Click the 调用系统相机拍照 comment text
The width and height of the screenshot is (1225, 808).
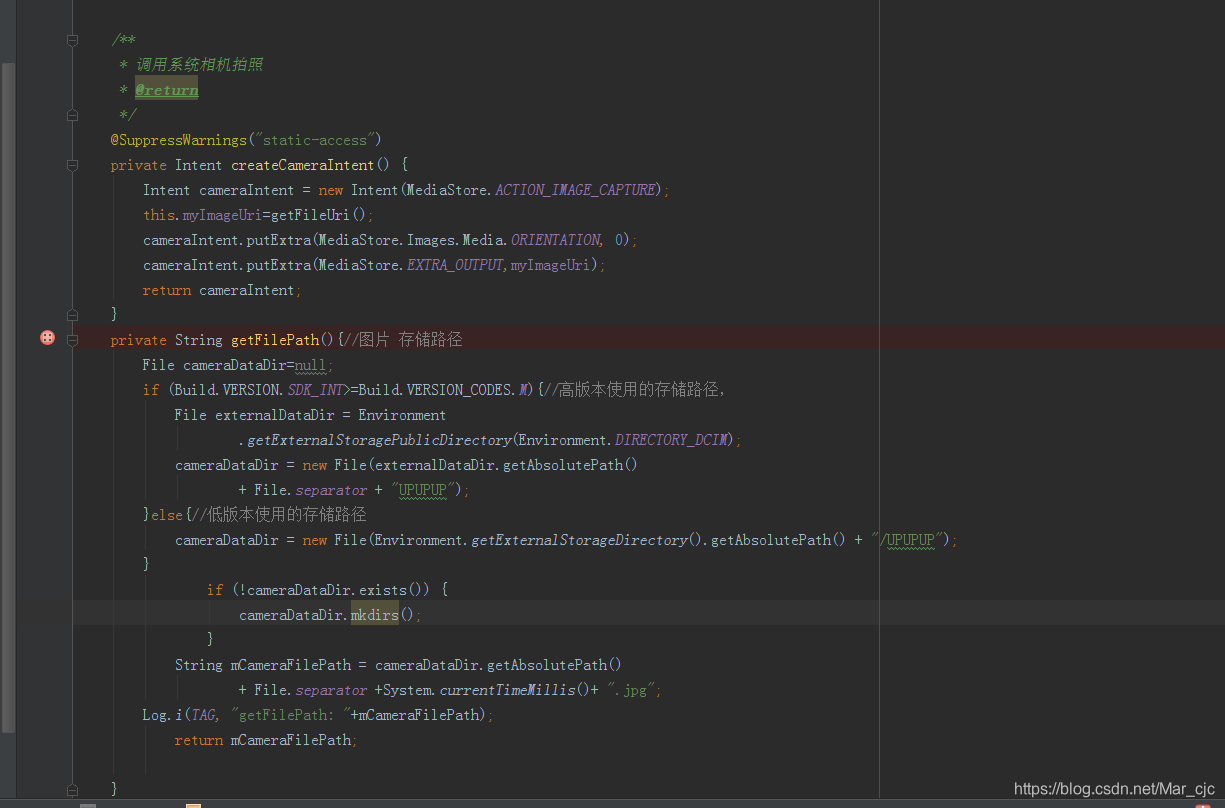[x=199, y=65]
